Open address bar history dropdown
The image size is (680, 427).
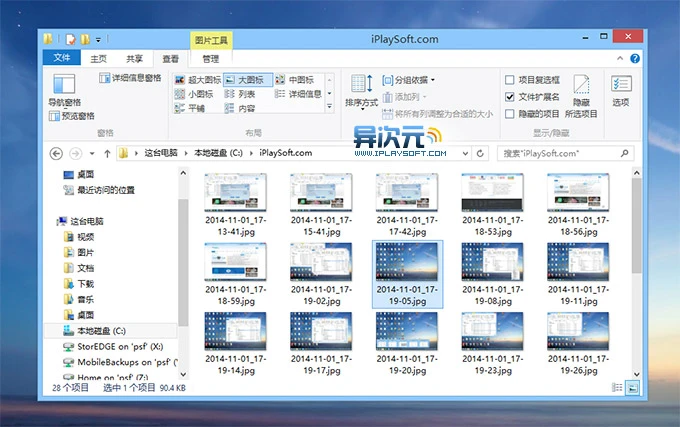coord(465,153)
